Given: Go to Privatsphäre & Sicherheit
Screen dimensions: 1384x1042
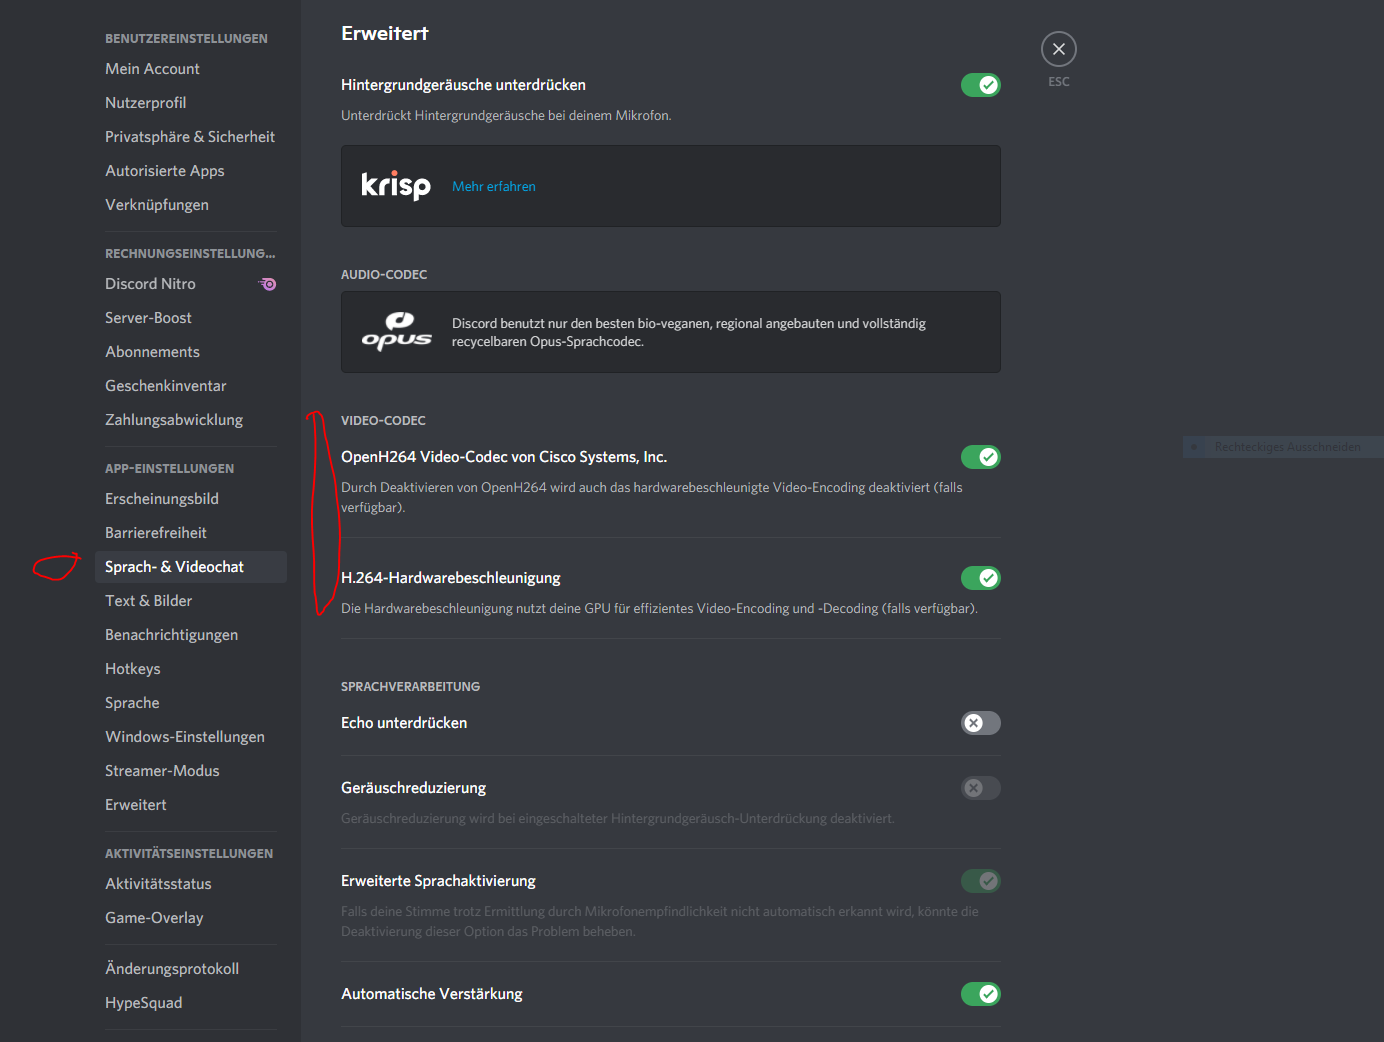Looking at the screenshot, I should point(190,137).
